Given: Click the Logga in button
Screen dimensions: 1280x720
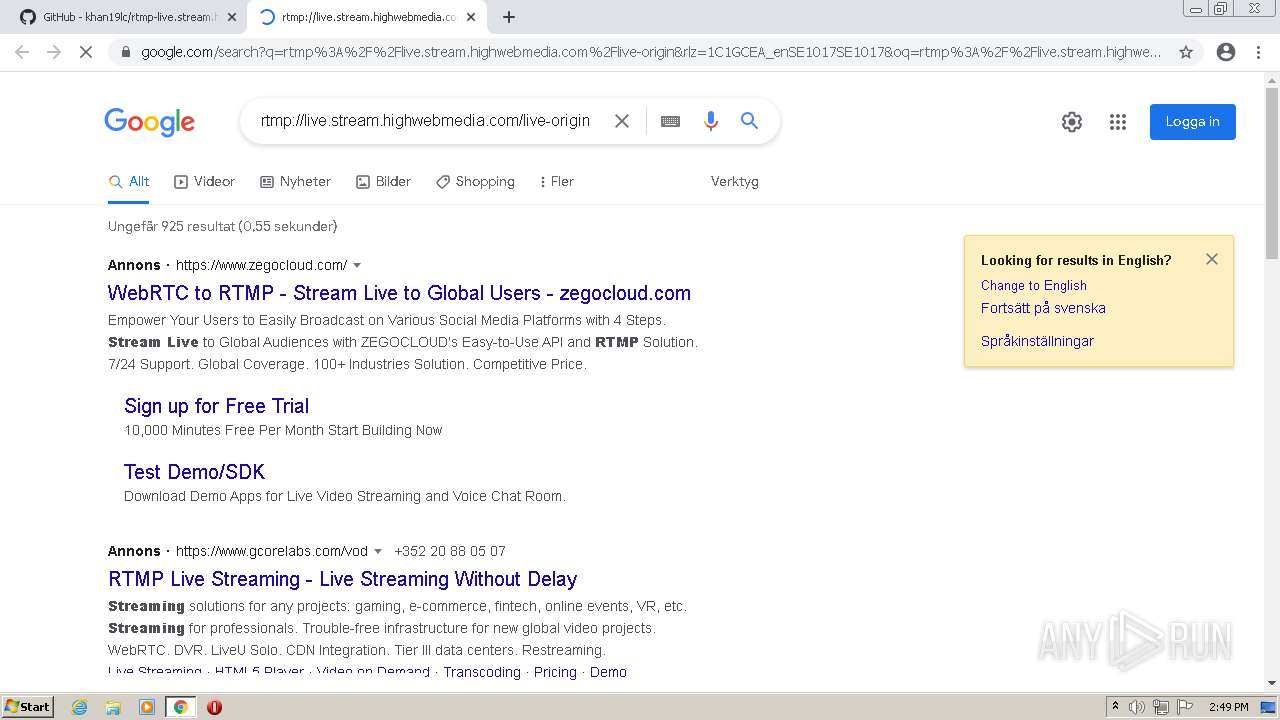Looking at the screenshot, I should click(x=1192, y=122).
